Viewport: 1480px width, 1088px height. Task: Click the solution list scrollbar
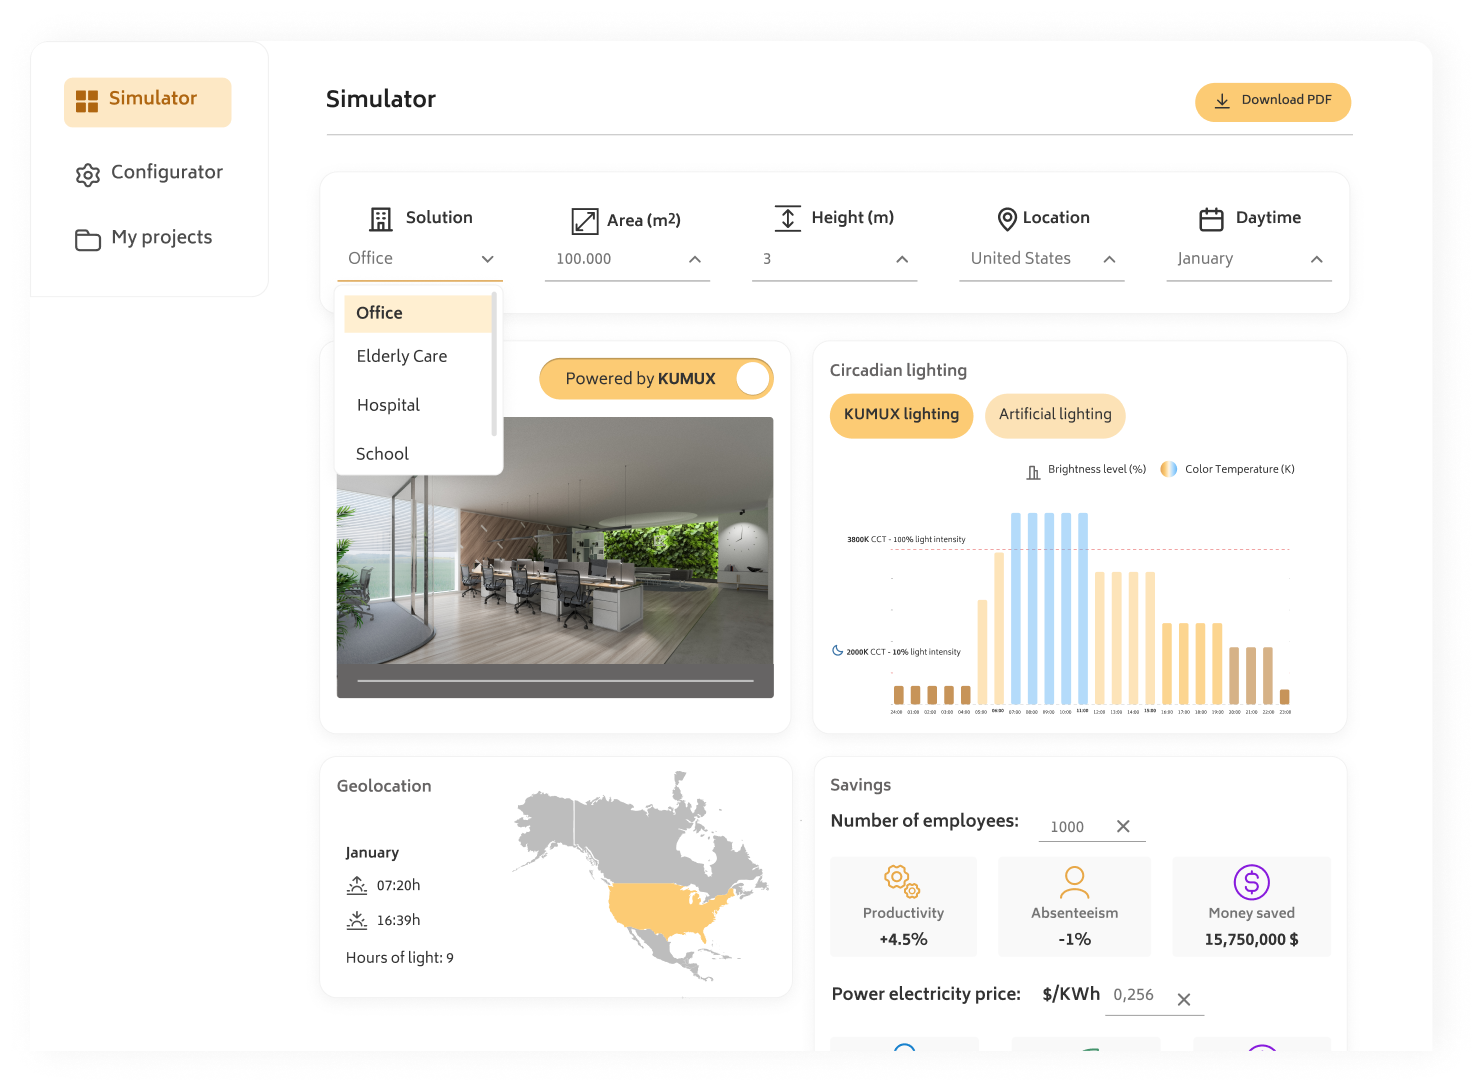pos(494,364)
